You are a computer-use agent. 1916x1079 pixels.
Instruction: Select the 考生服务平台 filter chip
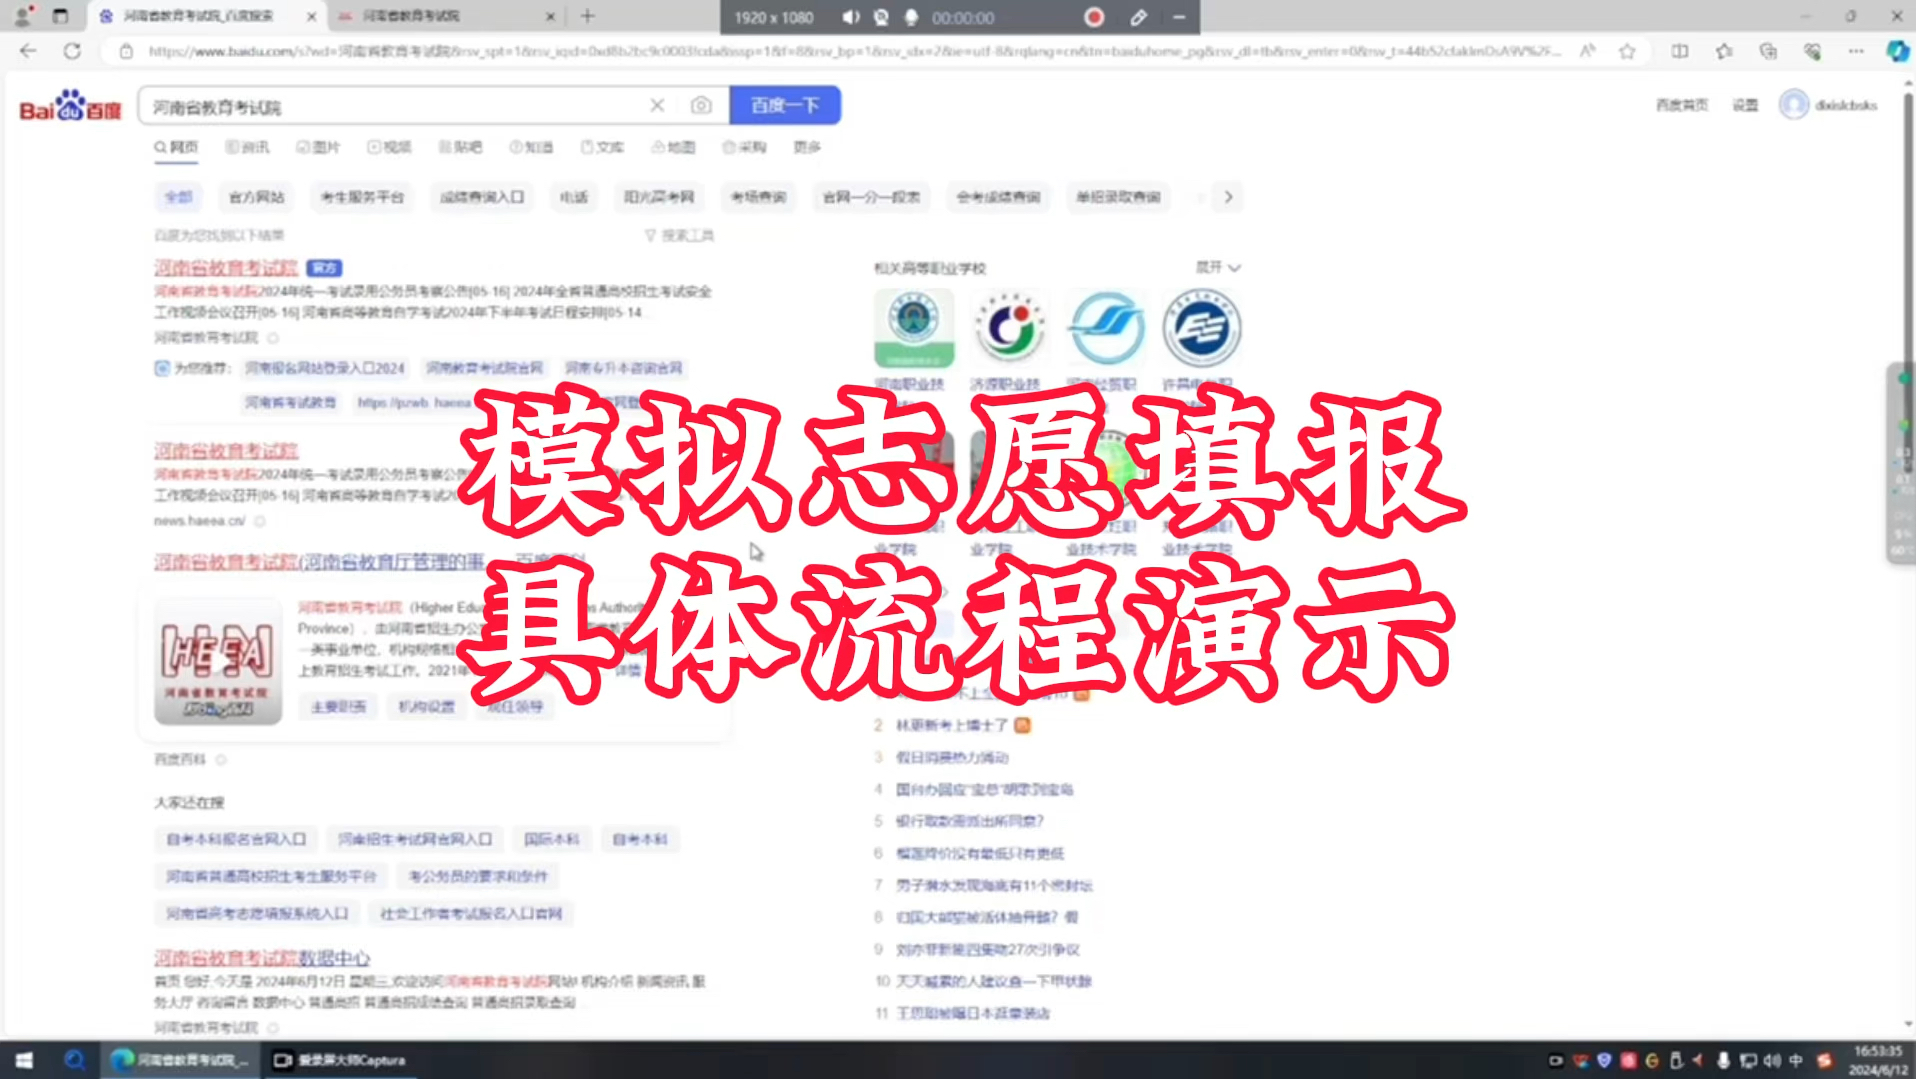(362, 197)
